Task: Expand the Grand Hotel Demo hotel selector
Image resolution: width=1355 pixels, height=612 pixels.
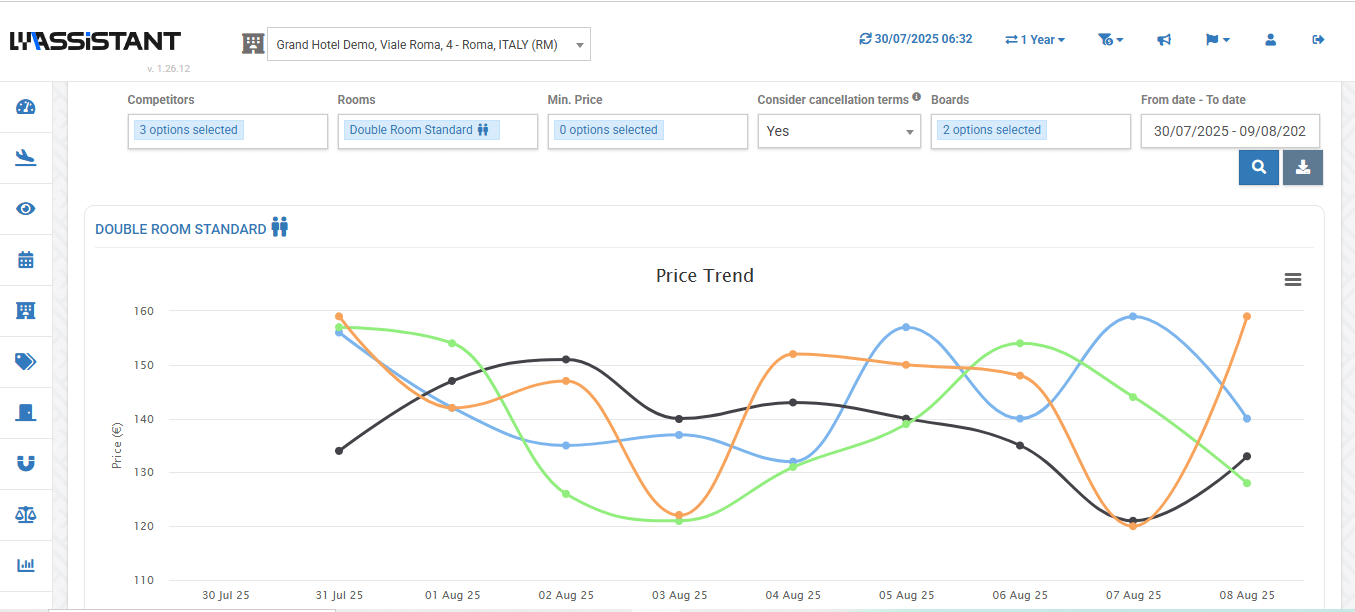Action: [429, 44]
